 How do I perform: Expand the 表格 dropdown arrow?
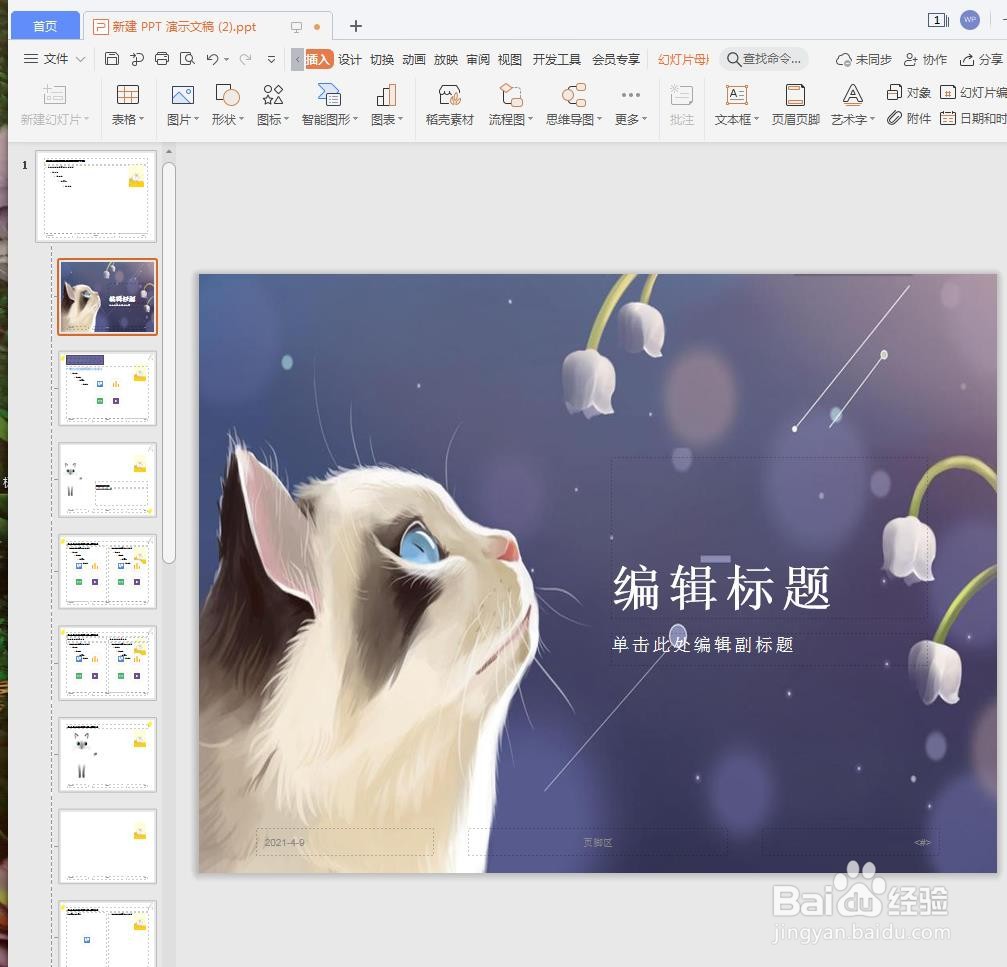click(142, 119)
